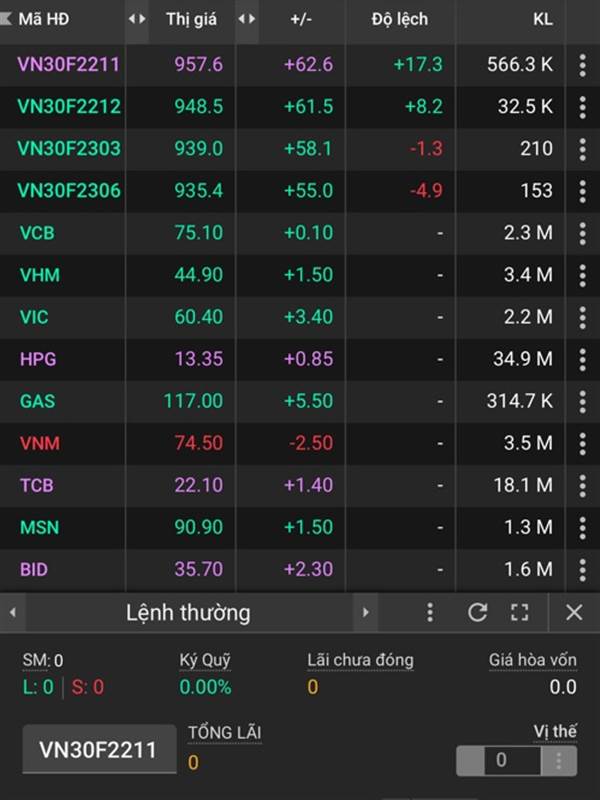This screenshot has height=800, width=600.
Task: Open the three-dot menu for GAS row
Action: (583, 401)
